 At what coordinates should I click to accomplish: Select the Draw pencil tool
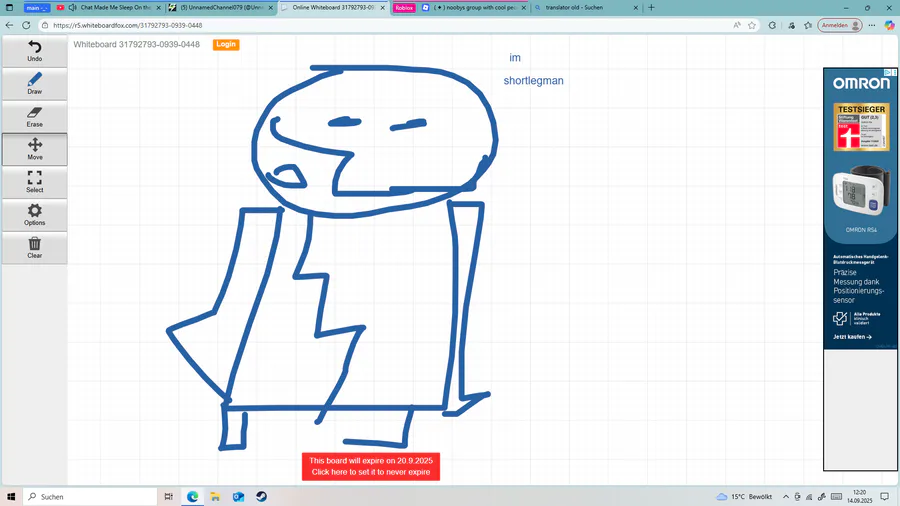(34, 84)
